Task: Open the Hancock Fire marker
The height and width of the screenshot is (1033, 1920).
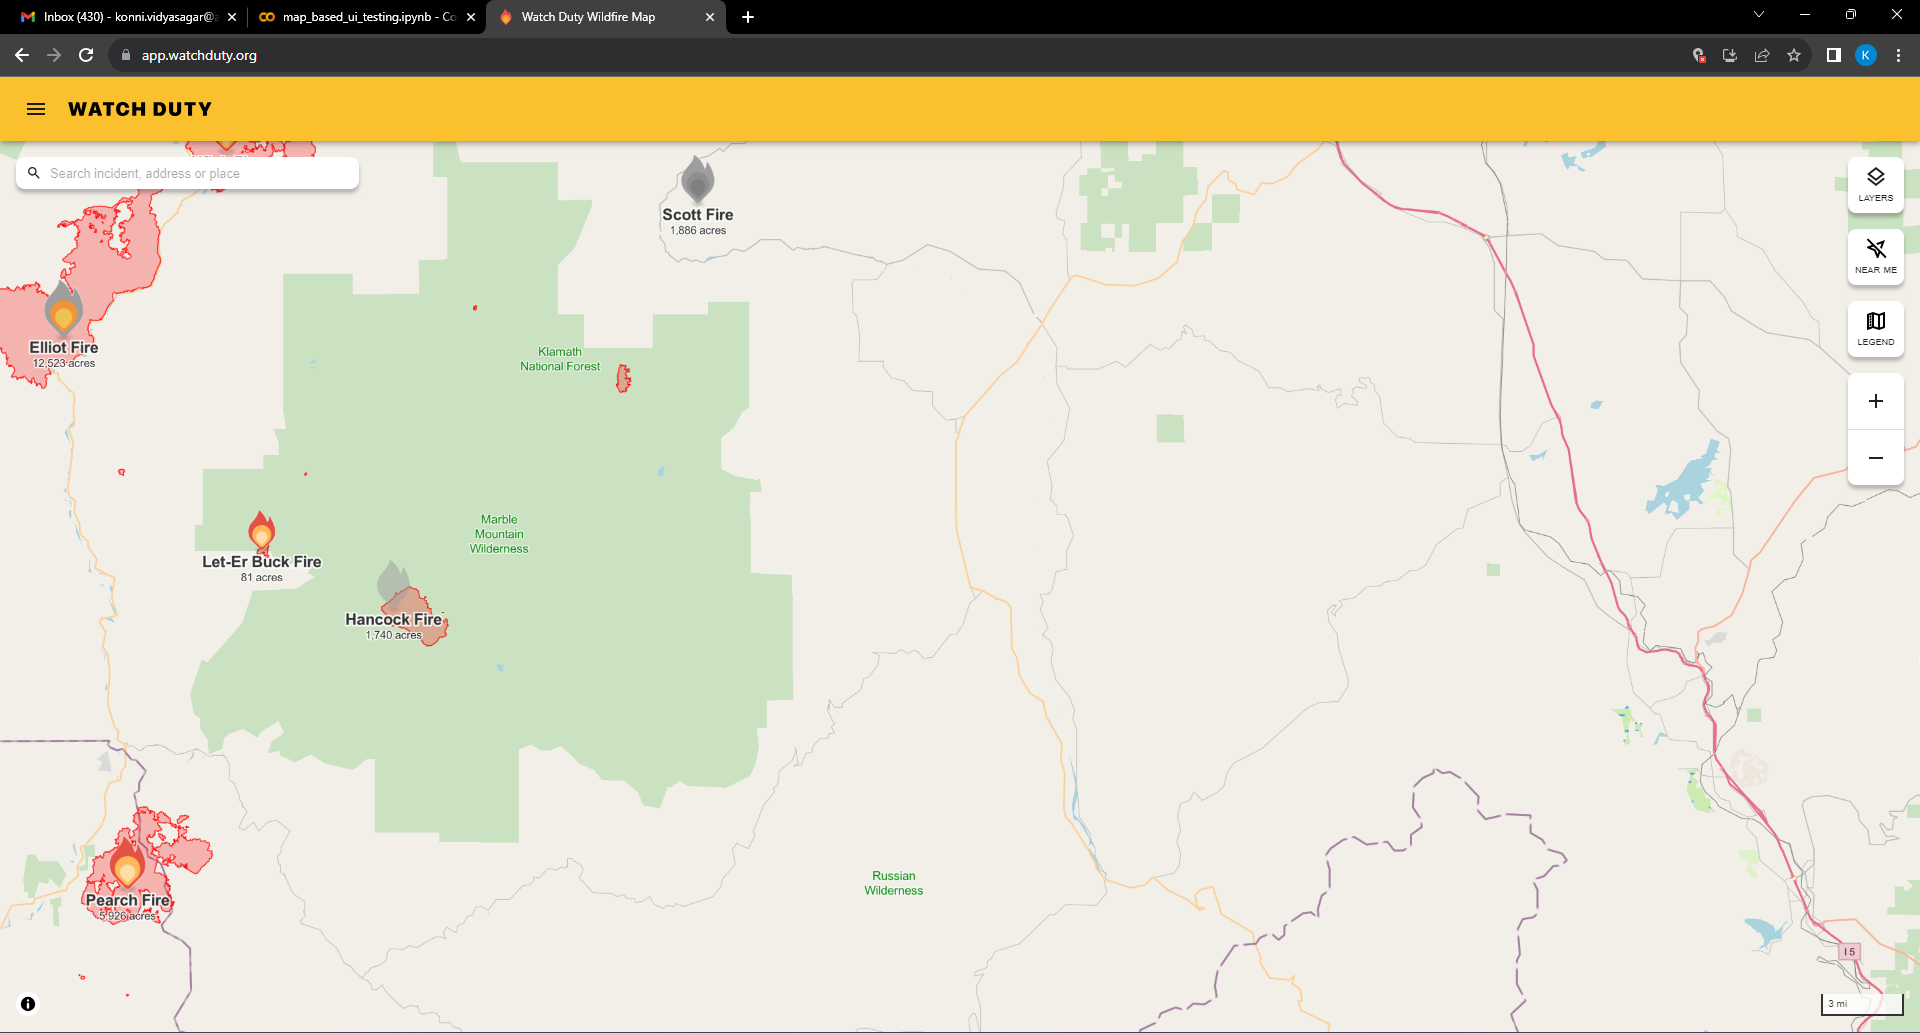Action: coord(393,584)
